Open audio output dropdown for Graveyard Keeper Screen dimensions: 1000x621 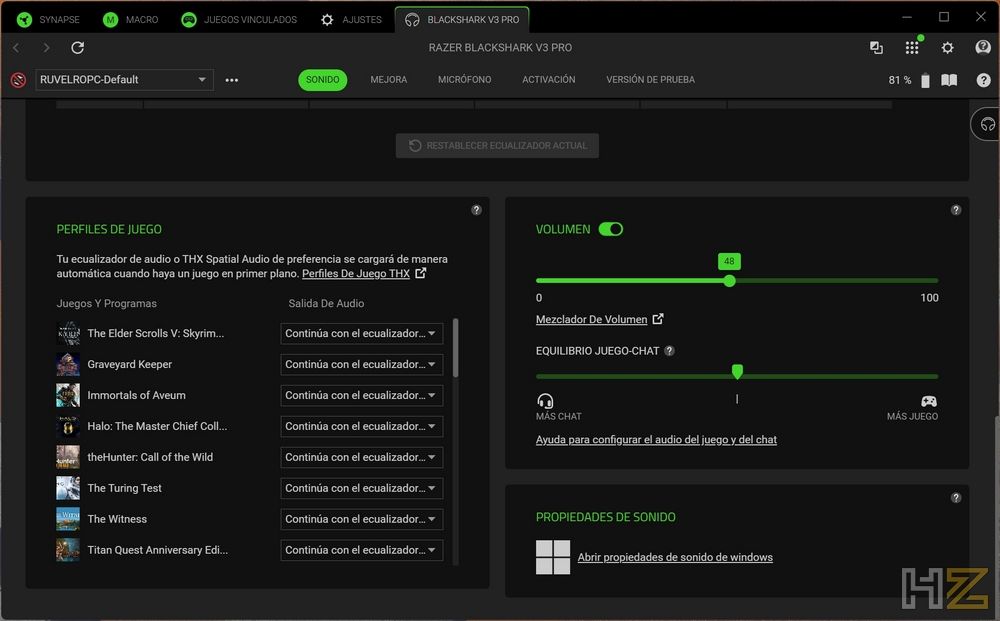pos(362,365)
